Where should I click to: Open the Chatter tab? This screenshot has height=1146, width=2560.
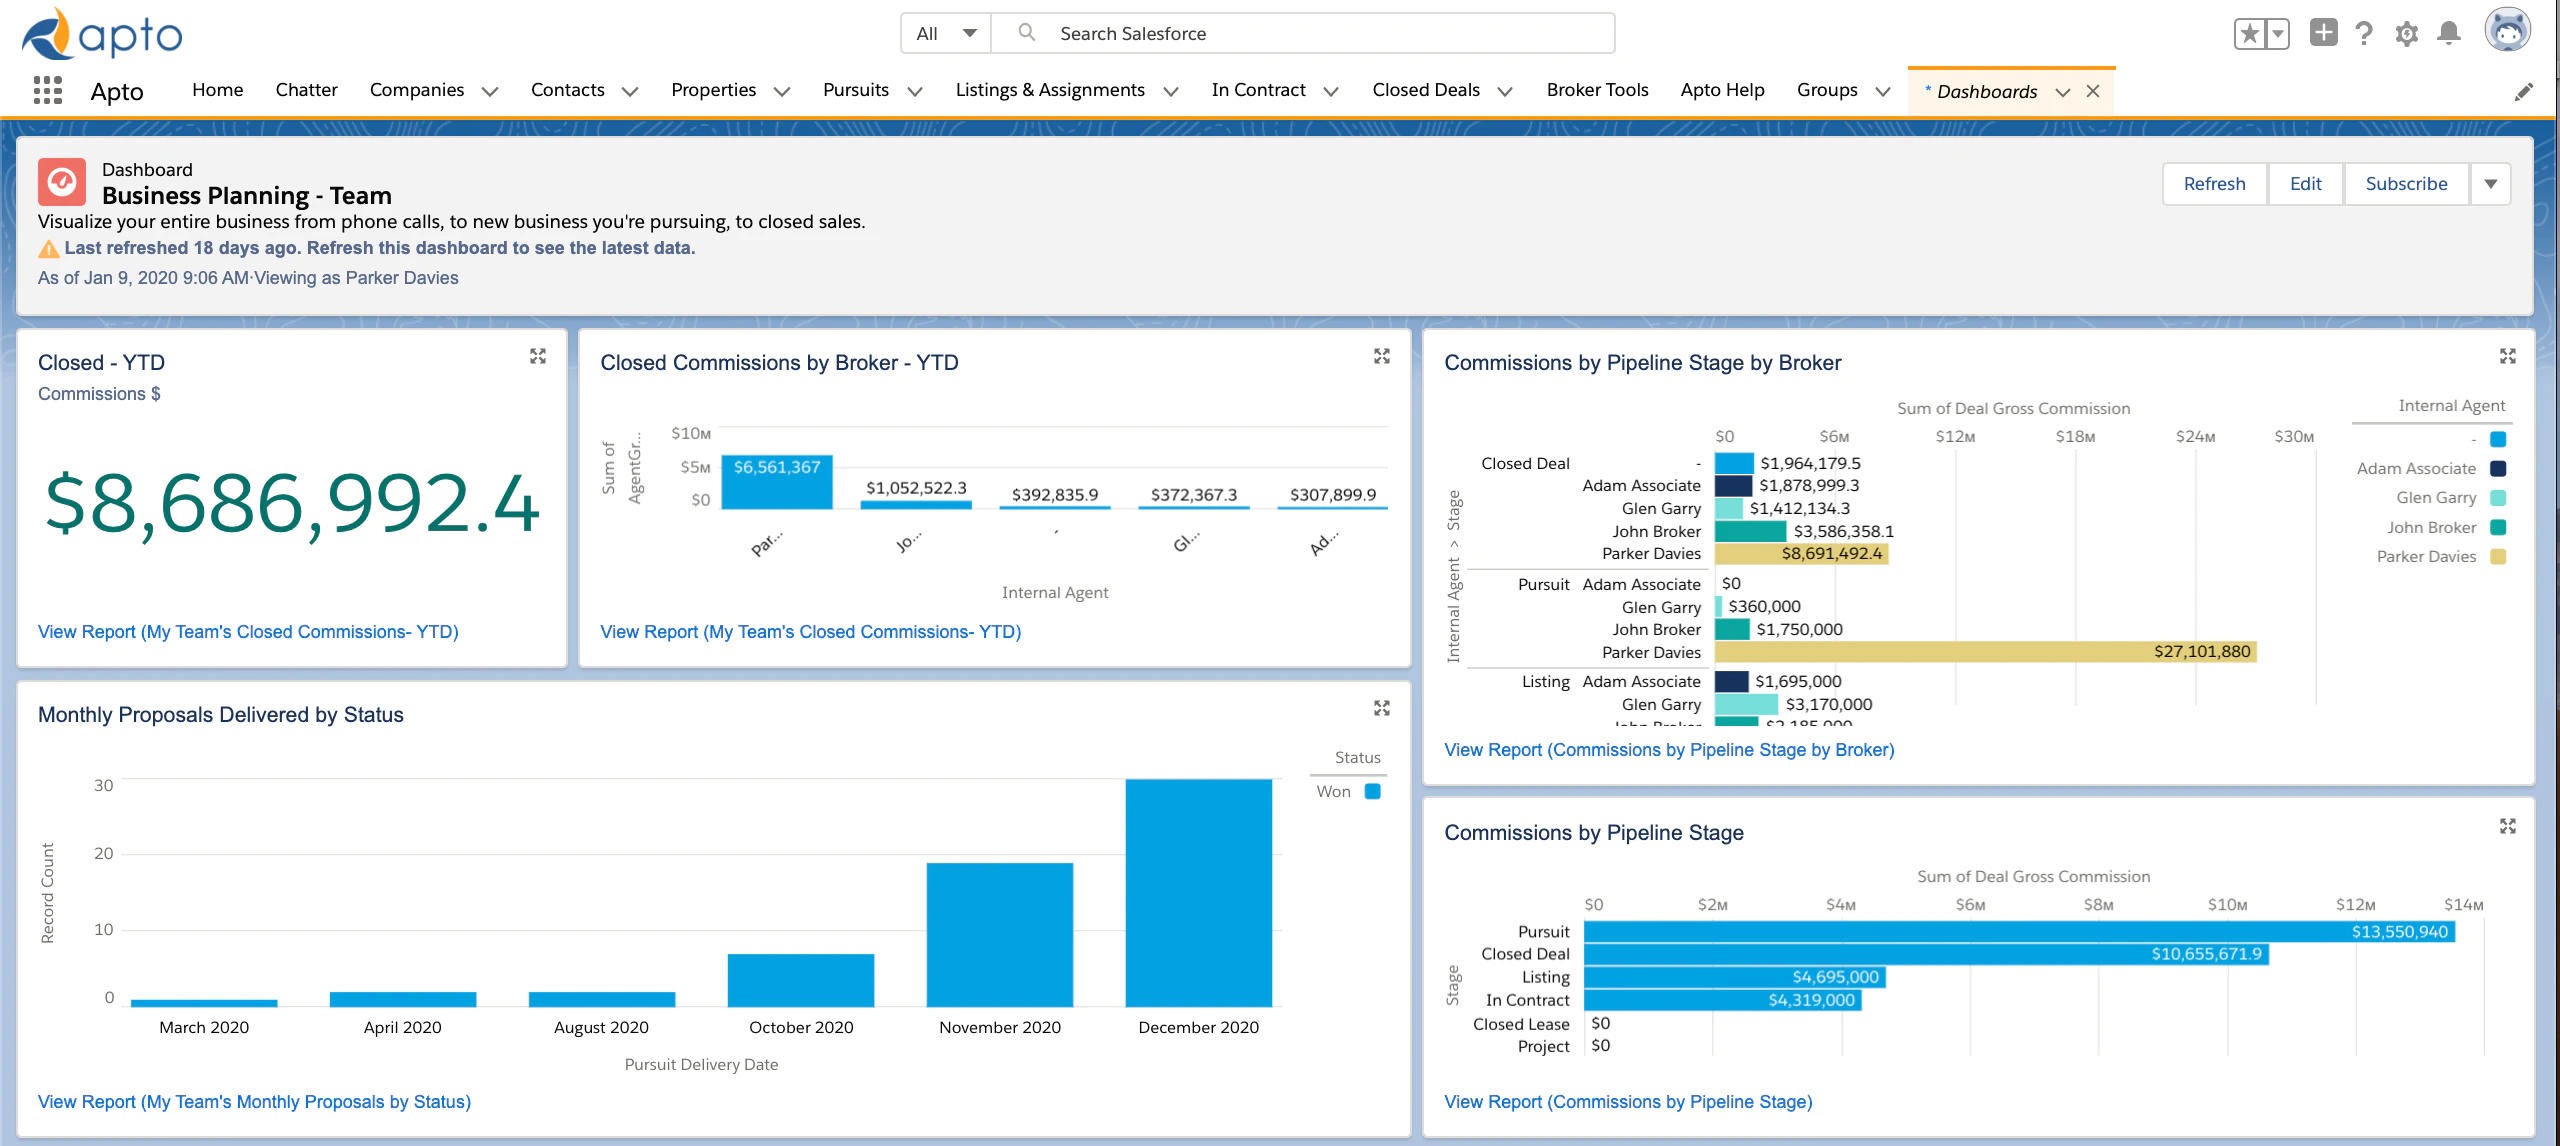(306, 90)
